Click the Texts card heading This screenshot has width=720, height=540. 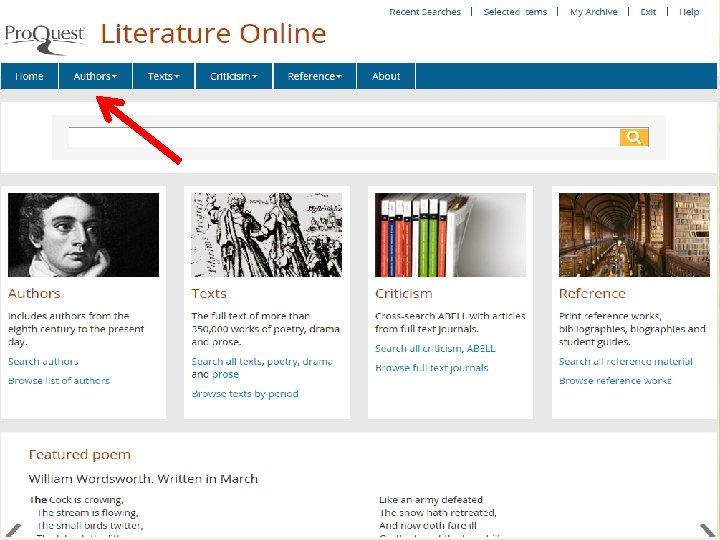(209, 293)
